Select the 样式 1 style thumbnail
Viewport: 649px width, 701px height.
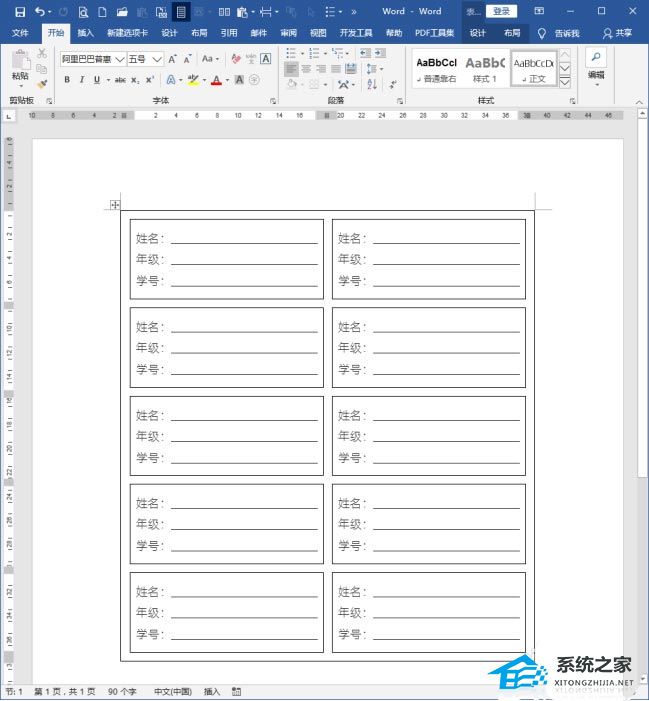(x=485, y=69)
